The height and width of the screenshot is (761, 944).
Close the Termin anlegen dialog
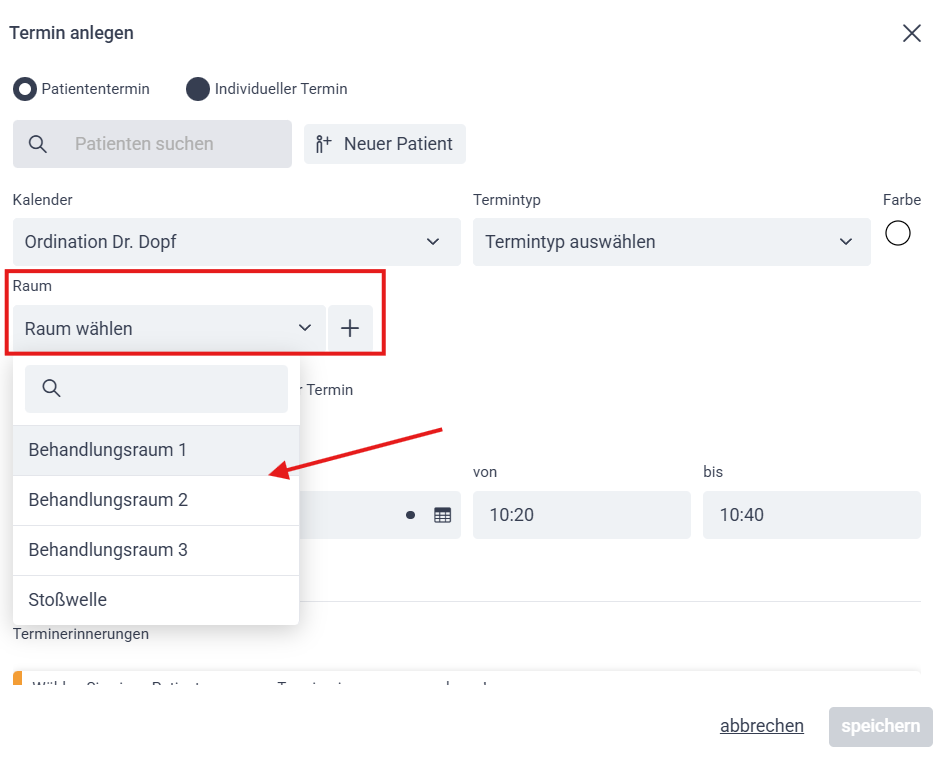(x=911, y=33)
